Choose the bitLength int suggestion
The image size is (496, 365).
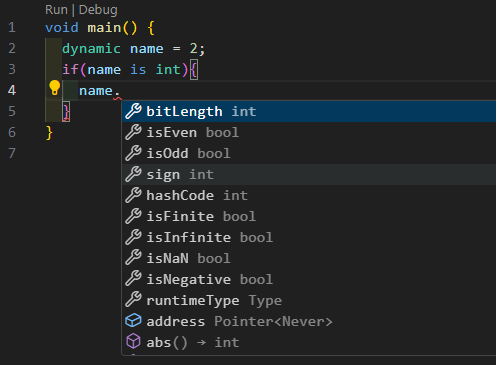pos(309,111)
